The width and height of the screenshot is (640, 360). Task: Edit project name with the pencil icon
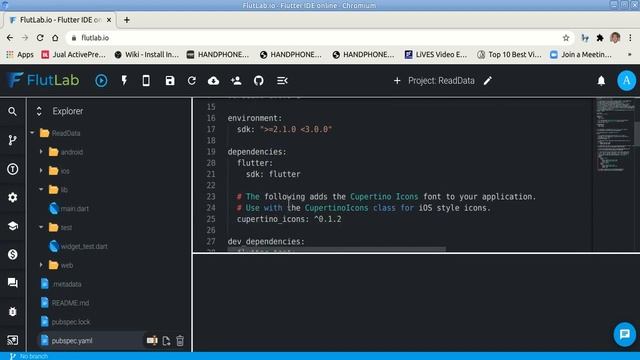click(488, 81)
